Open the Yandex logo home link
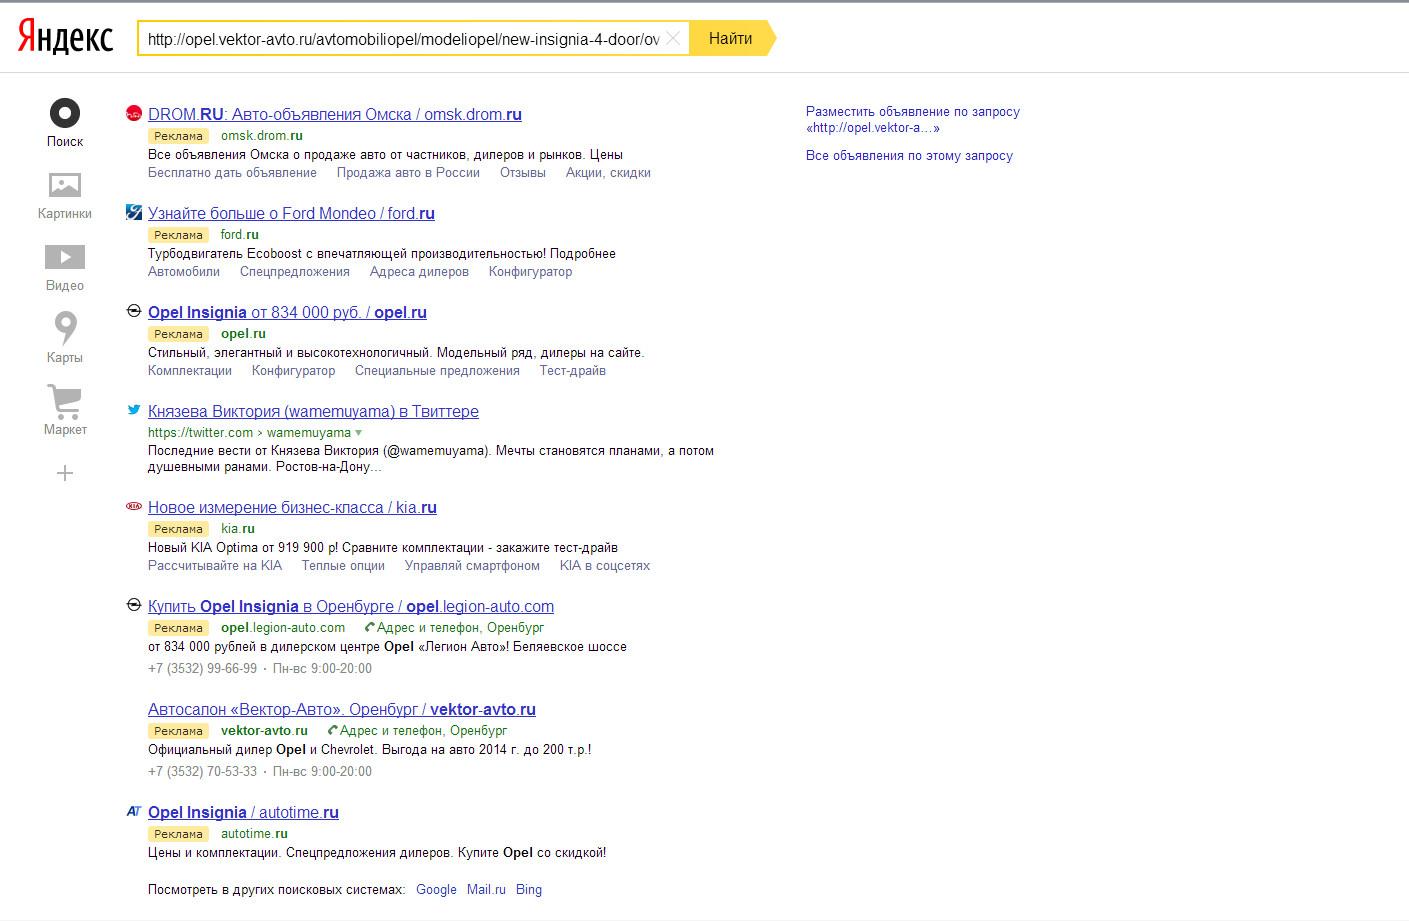 tap(65, 38)
